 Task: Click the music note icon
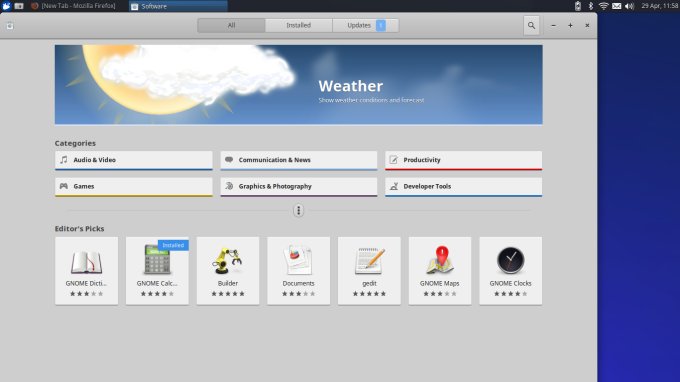(64, 160)
